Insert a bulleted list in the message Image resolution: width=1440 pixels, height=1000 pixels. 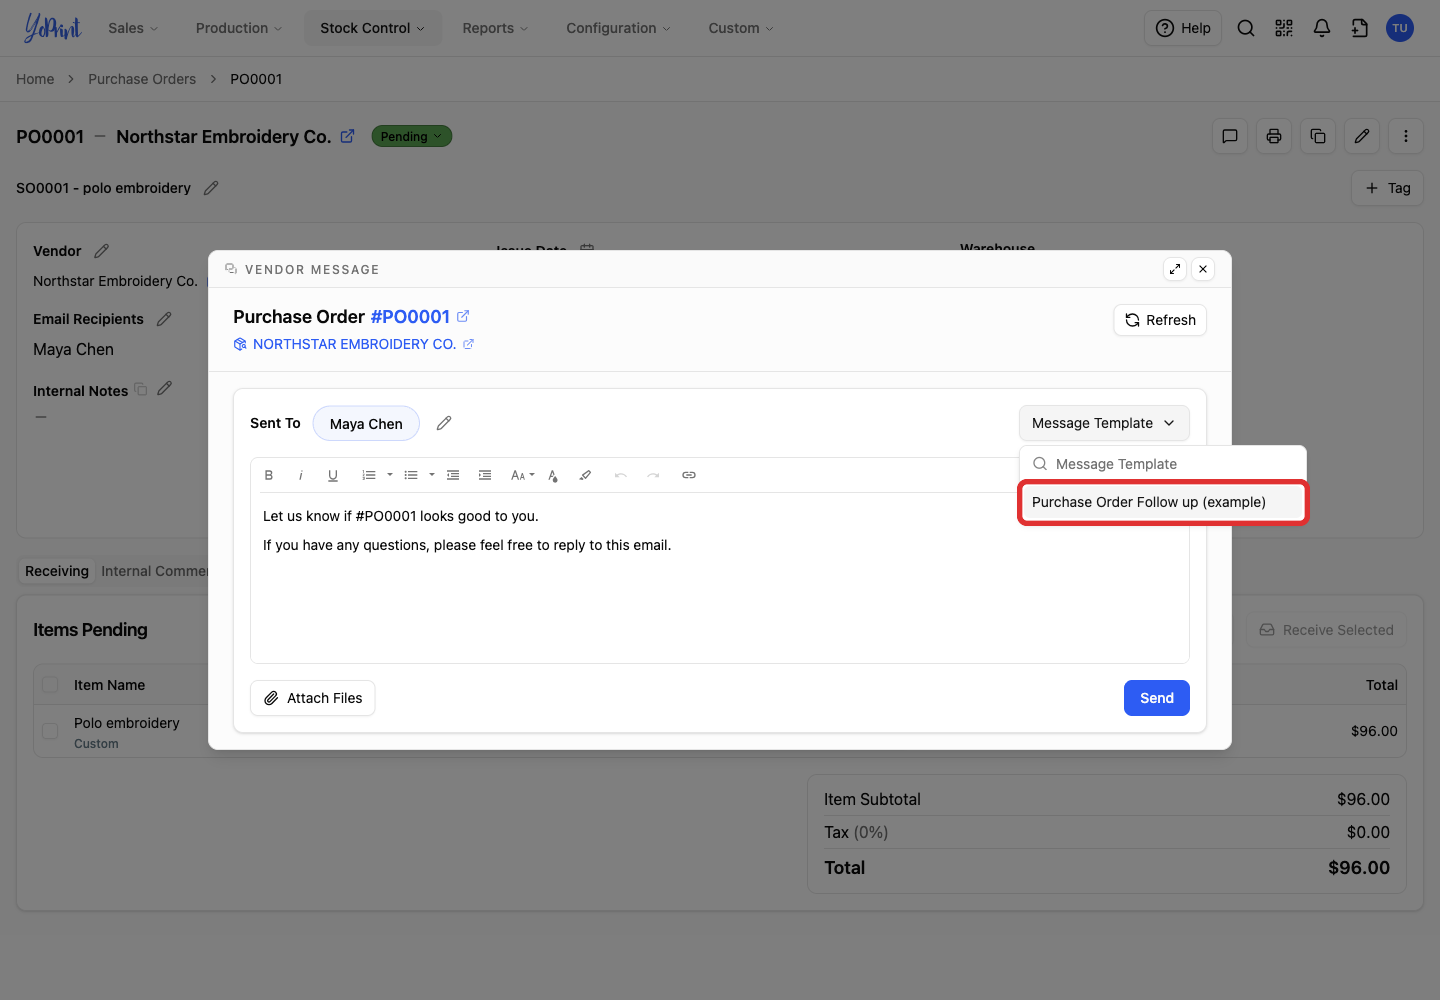coord(411,475)
